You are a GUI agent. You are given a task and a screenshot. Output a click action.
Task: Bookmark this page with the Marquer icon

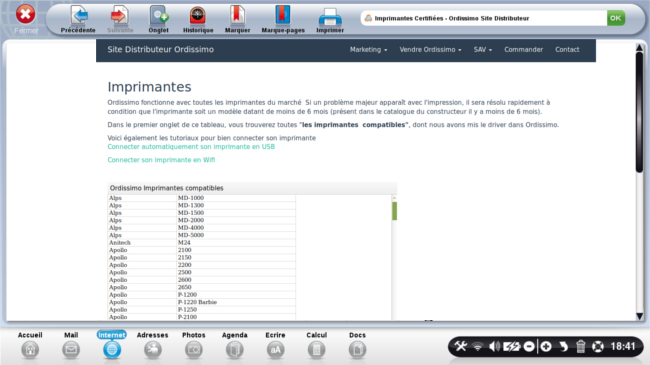[x=237, y=16]
